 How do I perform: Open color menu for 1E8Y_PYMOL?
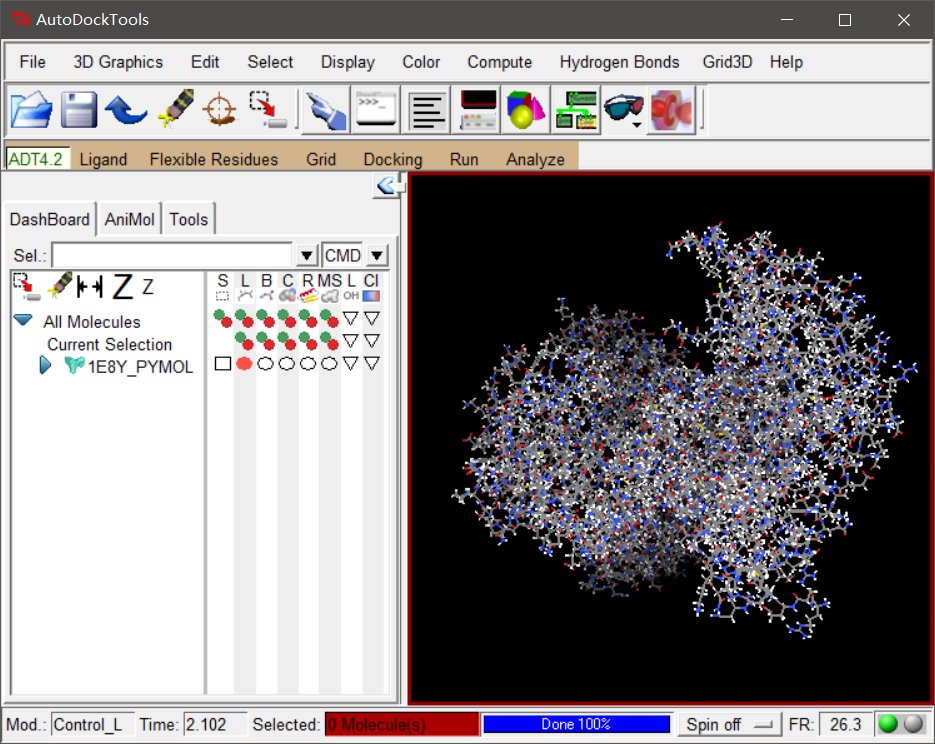pos(372,363)
